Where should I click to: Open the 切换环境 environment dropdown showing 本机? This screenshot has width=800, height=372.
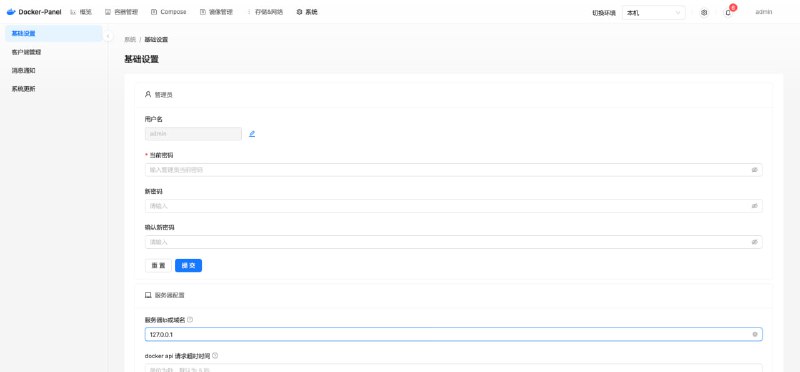[654, 13]
